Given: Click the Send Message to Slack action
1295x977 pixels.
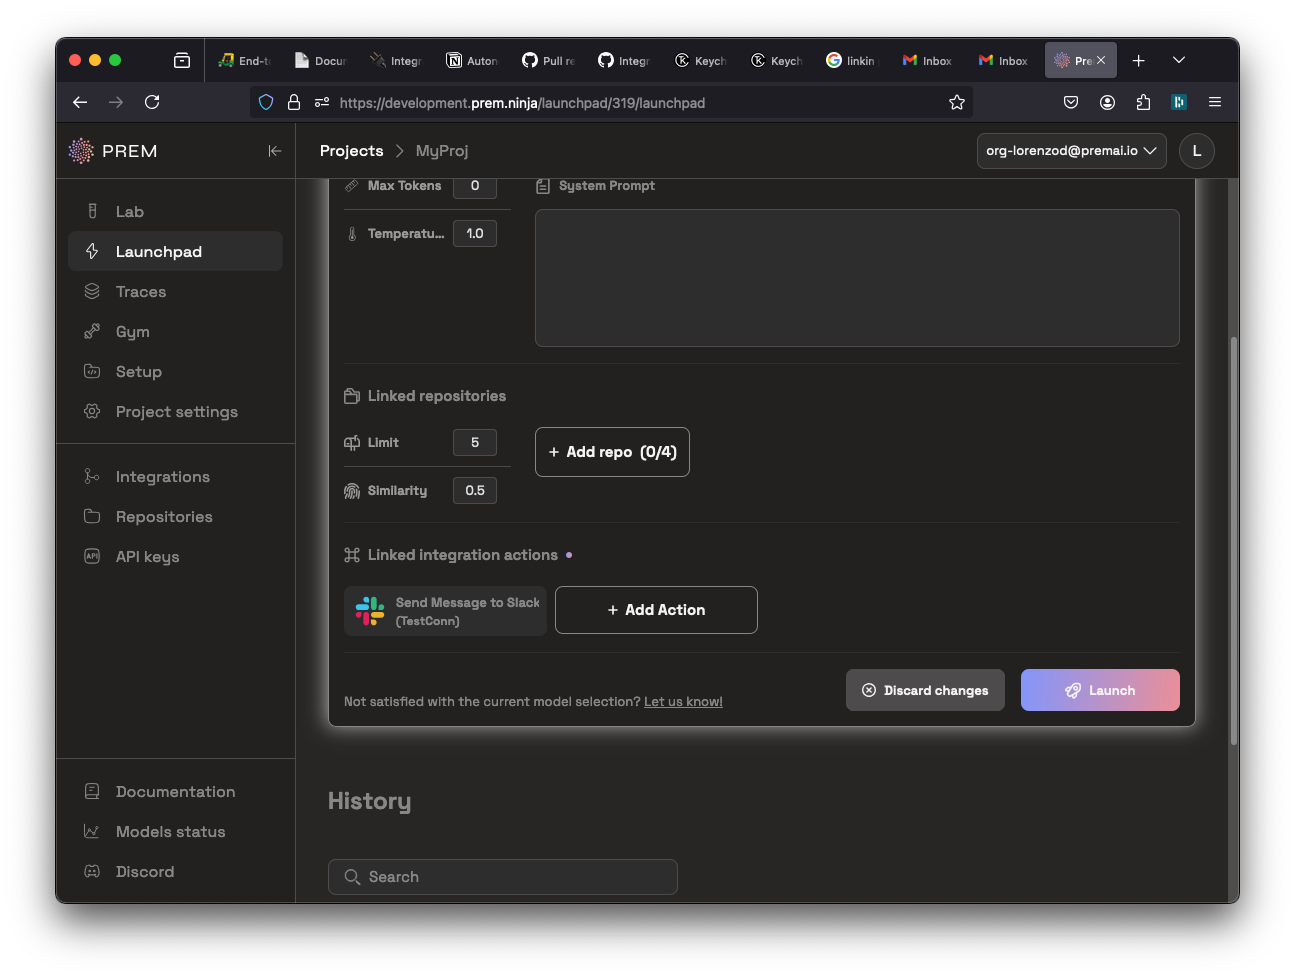Looking at the screenshot, I should (445, 611).
